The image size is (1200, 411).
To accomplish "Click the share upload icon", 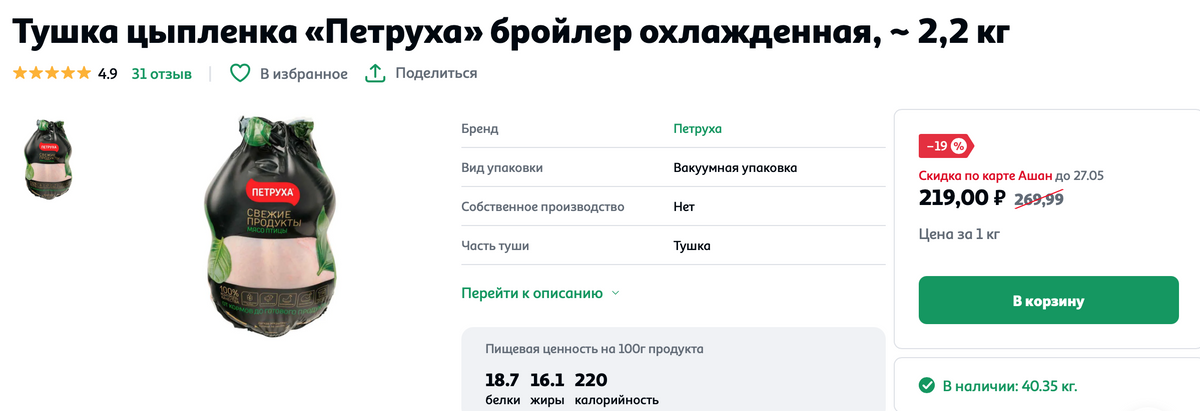I will (375, 73).
